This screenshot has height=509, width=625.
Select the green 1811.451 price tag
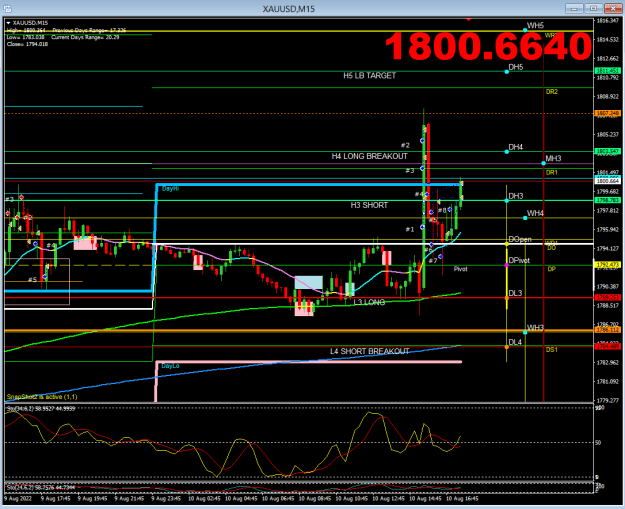pos(608,71)
